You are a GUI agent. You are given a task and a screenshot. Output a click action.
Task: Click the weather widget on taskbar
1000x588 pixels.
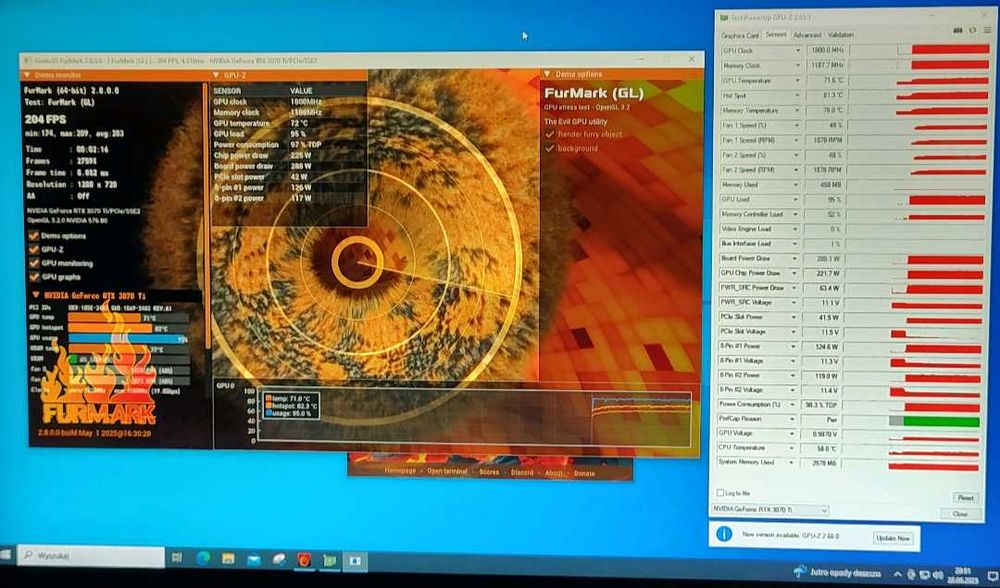click(837, 573)
